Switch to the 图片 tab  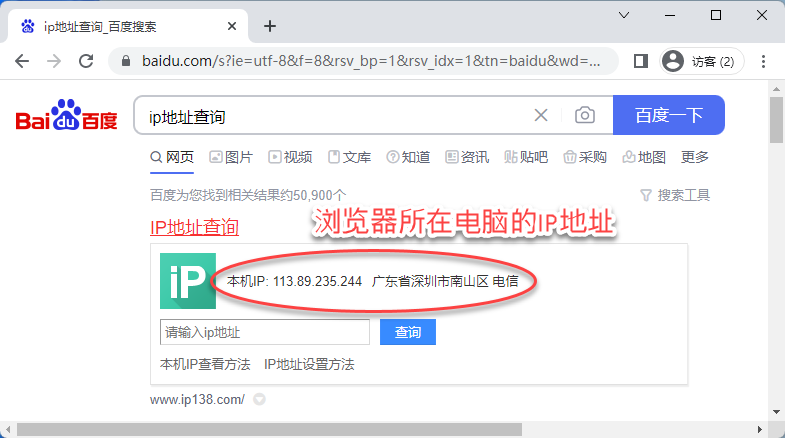tap(231, 157)
